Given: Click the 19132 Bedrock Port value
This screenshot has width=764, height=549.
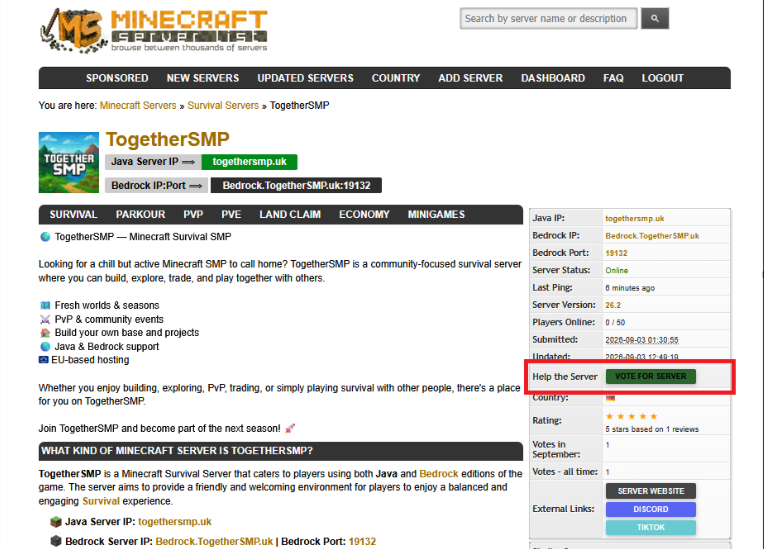Looking at the screenshot, I should 616,253.
